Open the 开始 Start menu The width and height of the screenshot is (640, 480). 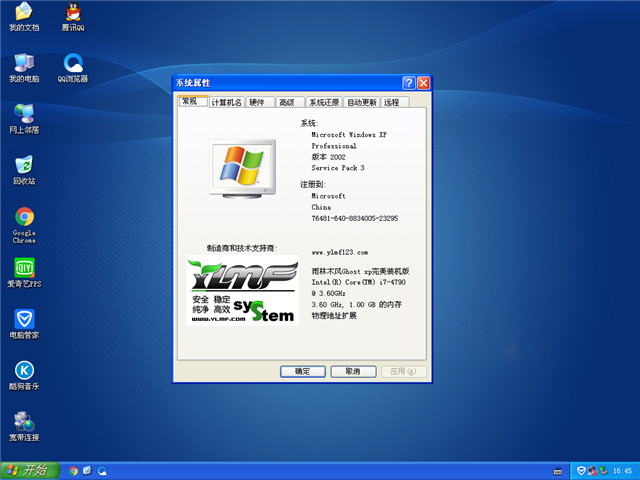coord(29,471)
